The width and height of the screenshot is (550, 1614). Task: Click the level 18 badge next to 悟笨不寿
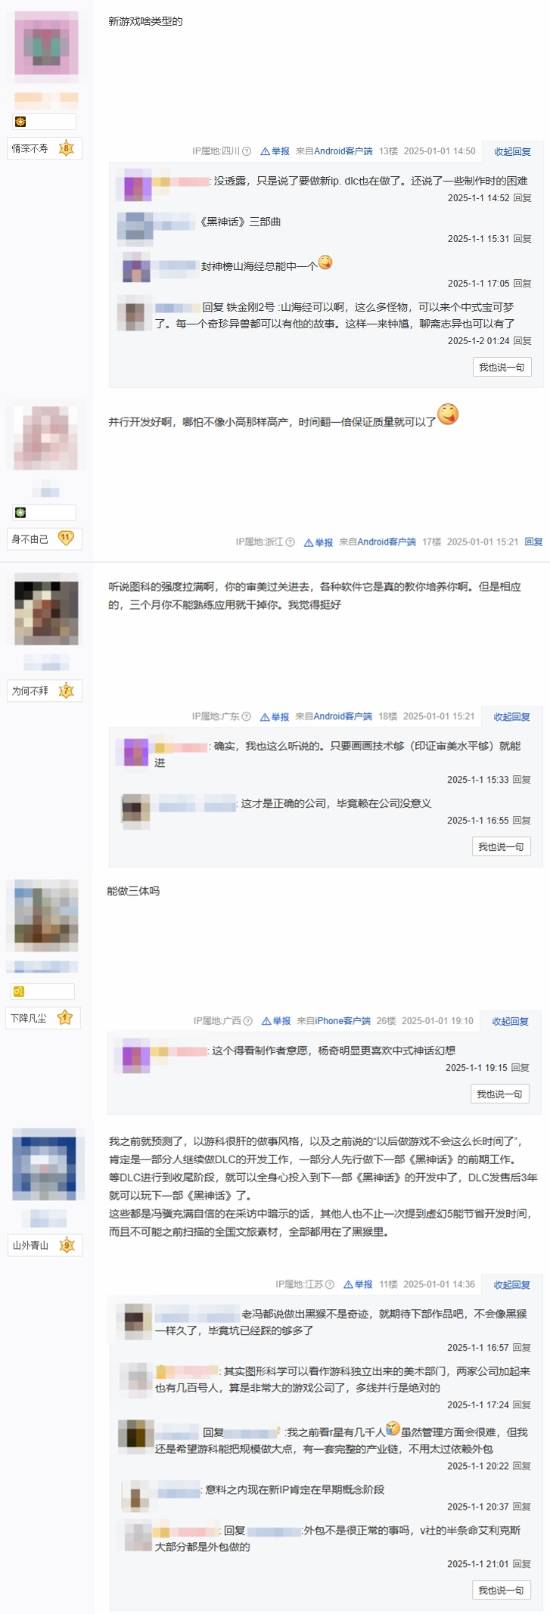point(66,148)
